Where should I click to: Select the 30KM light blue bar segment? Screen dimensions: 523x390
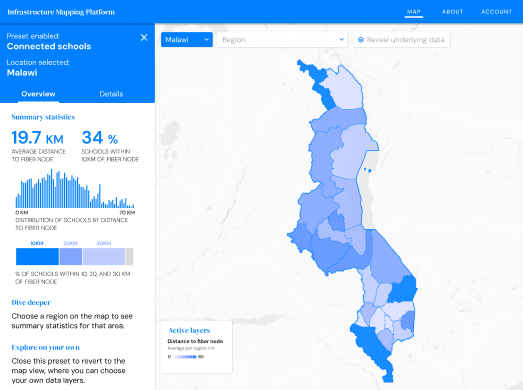104,257
